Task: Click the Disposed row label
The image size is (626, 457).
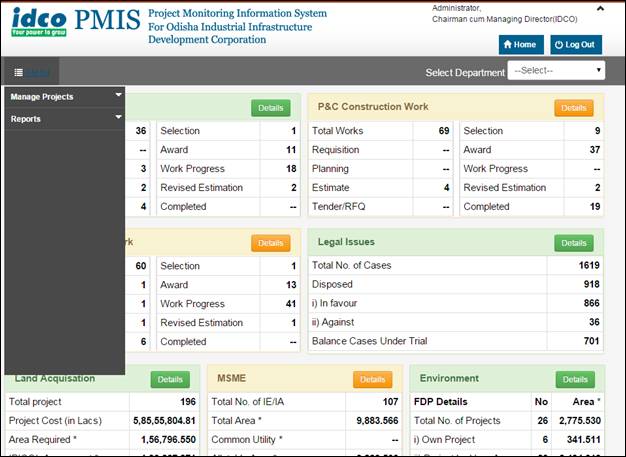Action: (332, 284)
